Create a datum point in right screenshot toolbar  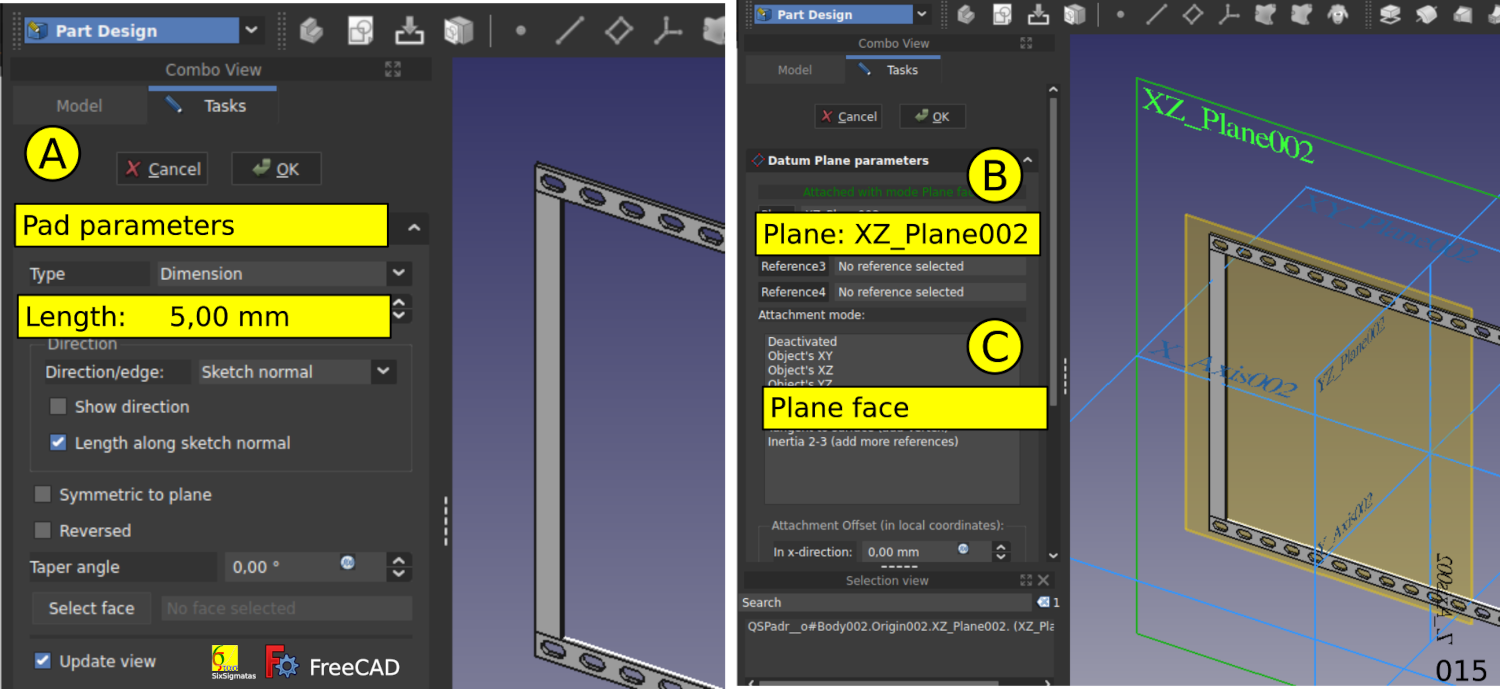pyautogui.click(x=1120, y=14)
